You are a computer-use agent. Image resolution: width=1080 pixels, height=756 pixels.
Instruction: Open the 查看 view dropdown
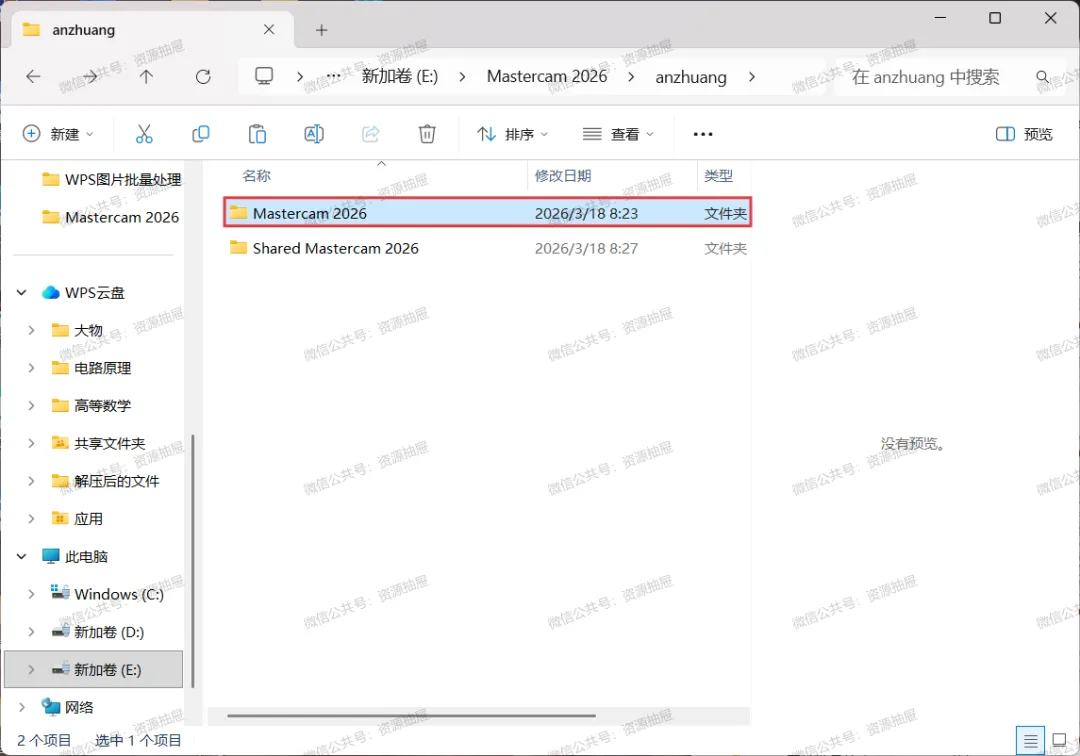click(x=618, y=134)
